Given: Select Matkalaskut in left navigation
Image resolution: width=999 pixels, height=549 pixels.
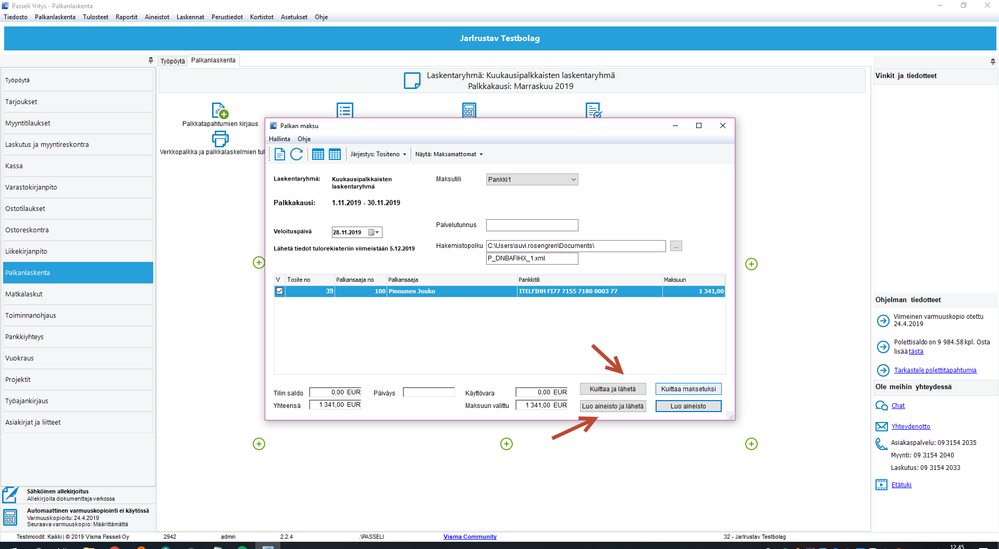Looking at the screenshot, I should point(78,294).
